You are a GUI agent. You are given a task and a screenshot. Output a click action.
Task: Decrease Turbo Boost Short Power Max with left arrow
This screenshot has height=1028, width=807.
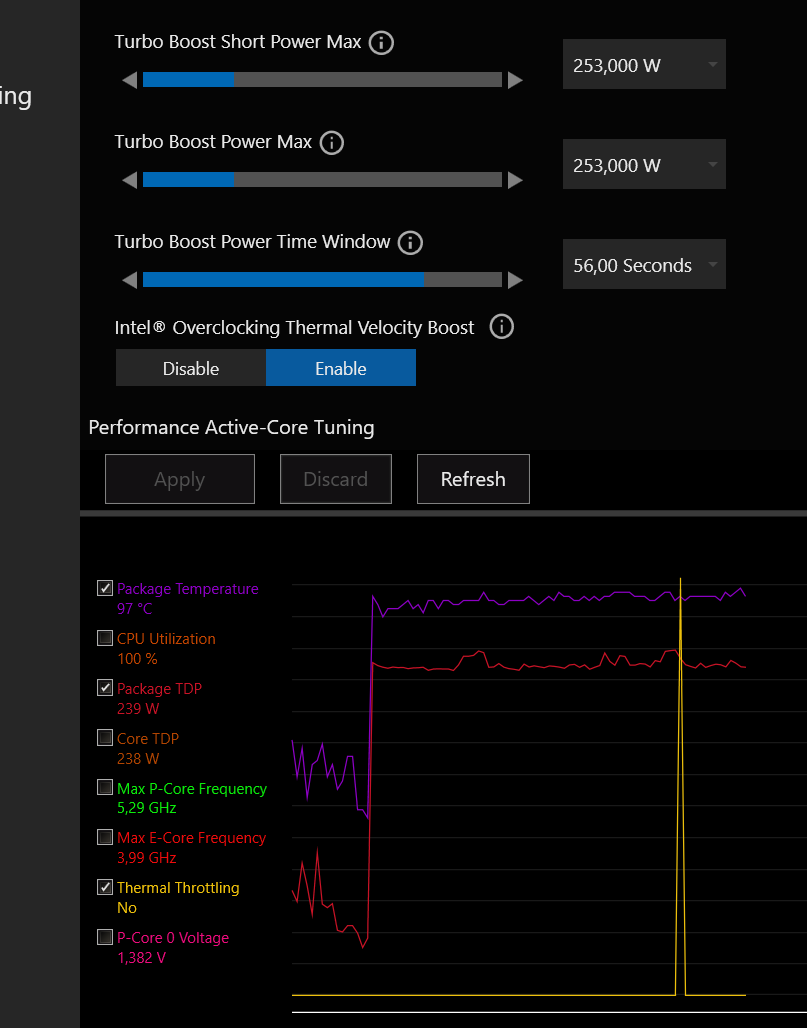click(x=130, y=81)
